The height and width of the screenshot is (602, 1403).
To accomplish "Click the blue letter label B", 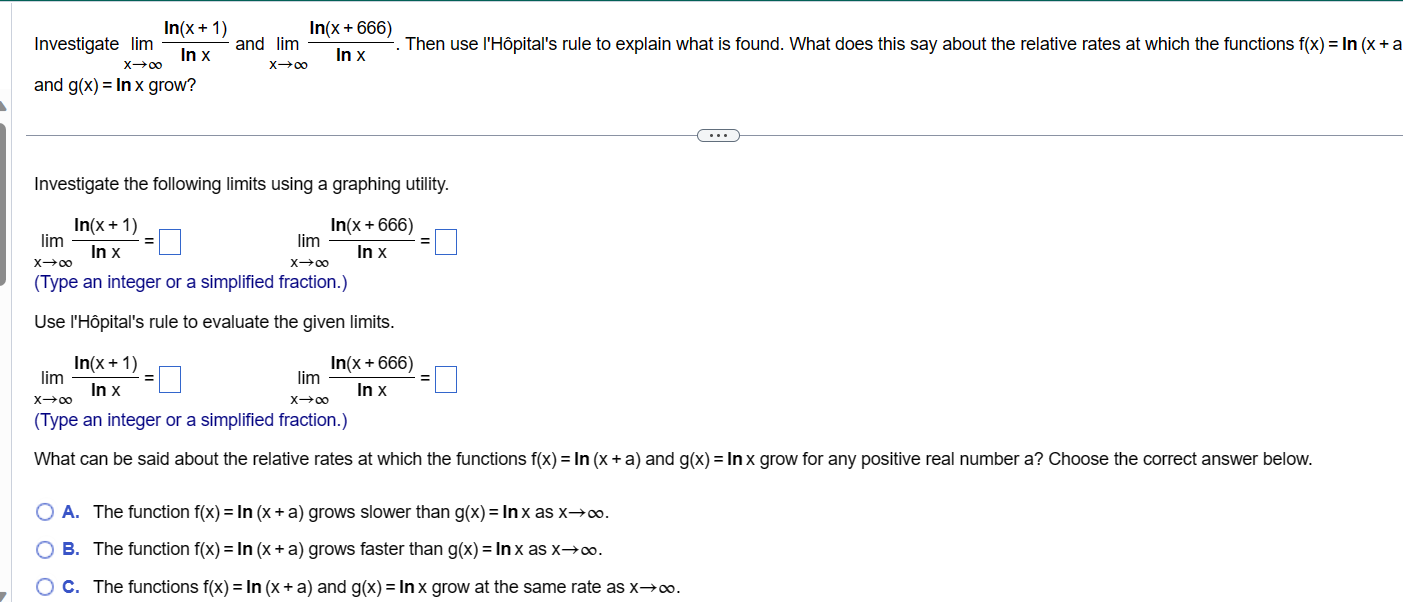I will coord(69,549).
